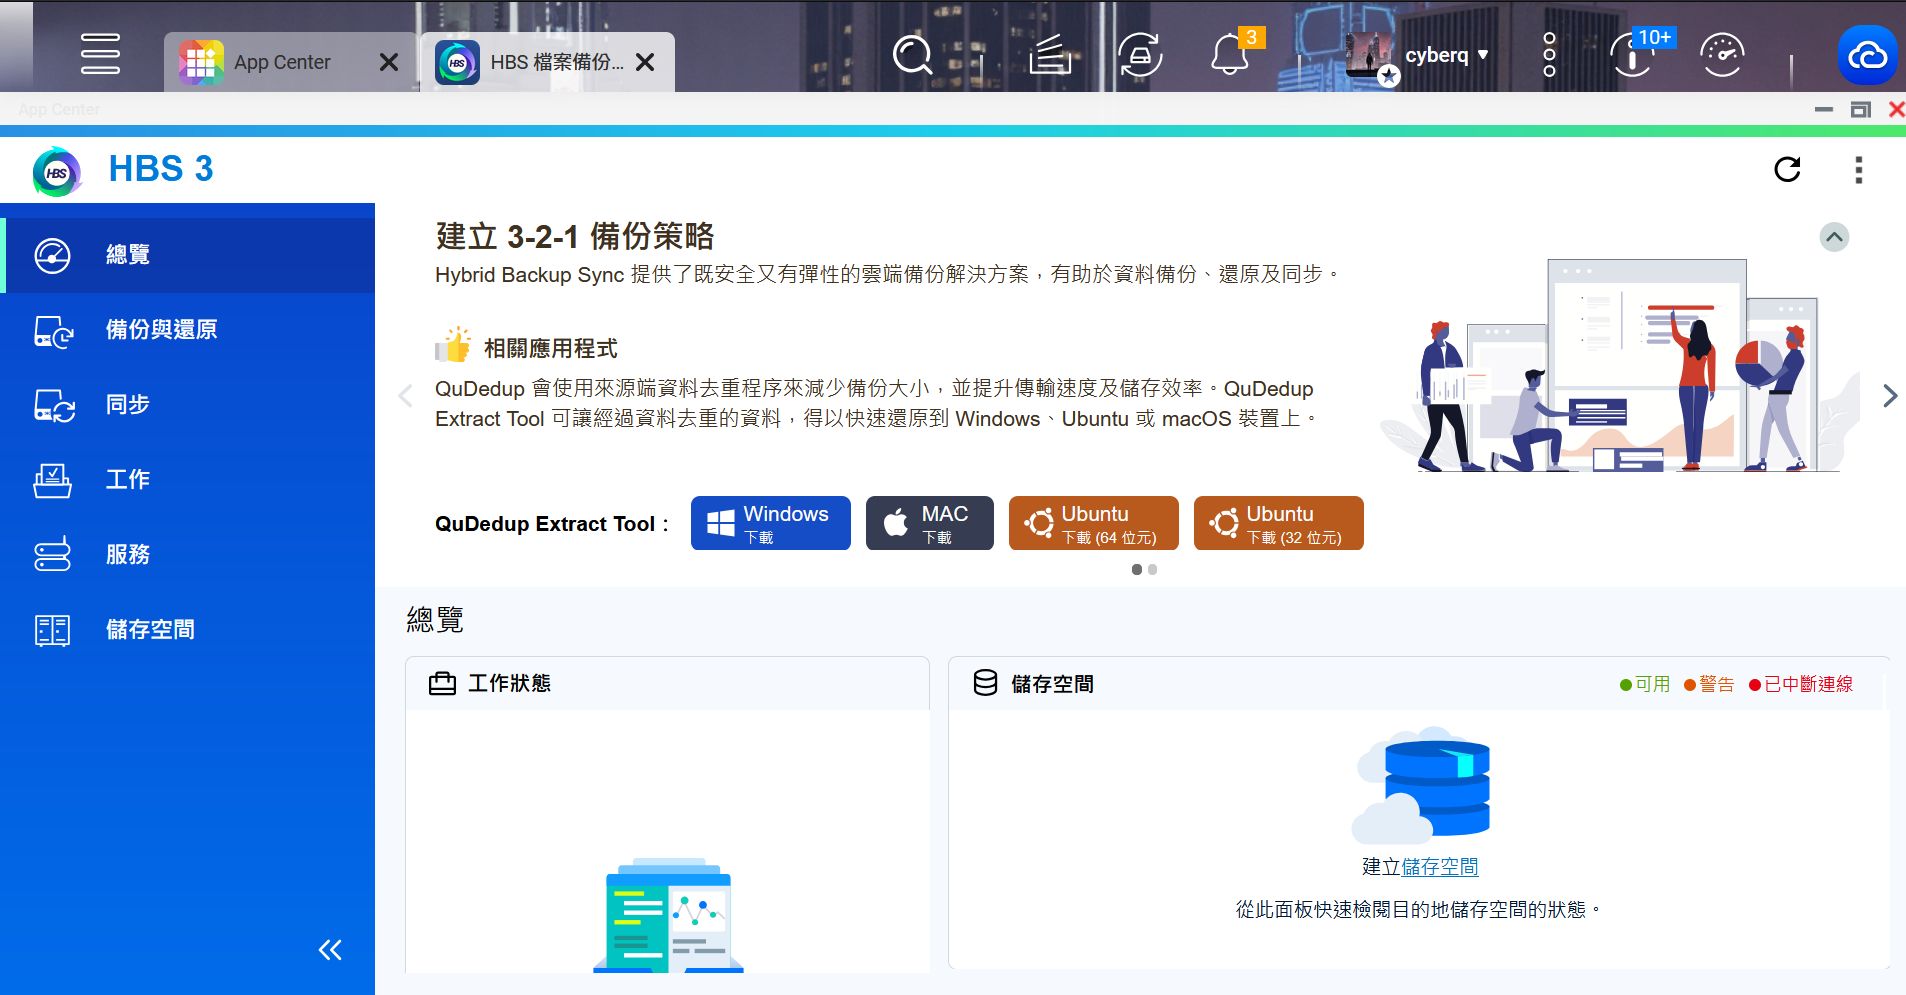The height and width of the screenshot is (995, 1906).
Task: Open notifications bell with 3 badge
Action: click(x=1230, y=54)
